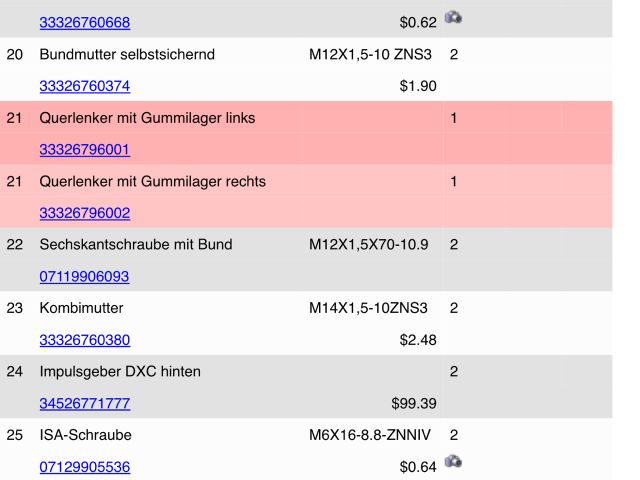Click the camera icon beside the $0.64 price
Image resolution: width=640 pixels, height=480 pixels.
coord(454,462)
